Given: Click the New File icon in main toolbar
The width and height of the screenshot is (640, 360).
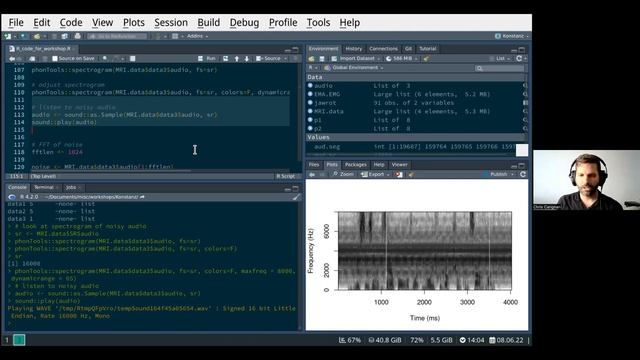Looking at the screenshot, I should coord(8,36).
